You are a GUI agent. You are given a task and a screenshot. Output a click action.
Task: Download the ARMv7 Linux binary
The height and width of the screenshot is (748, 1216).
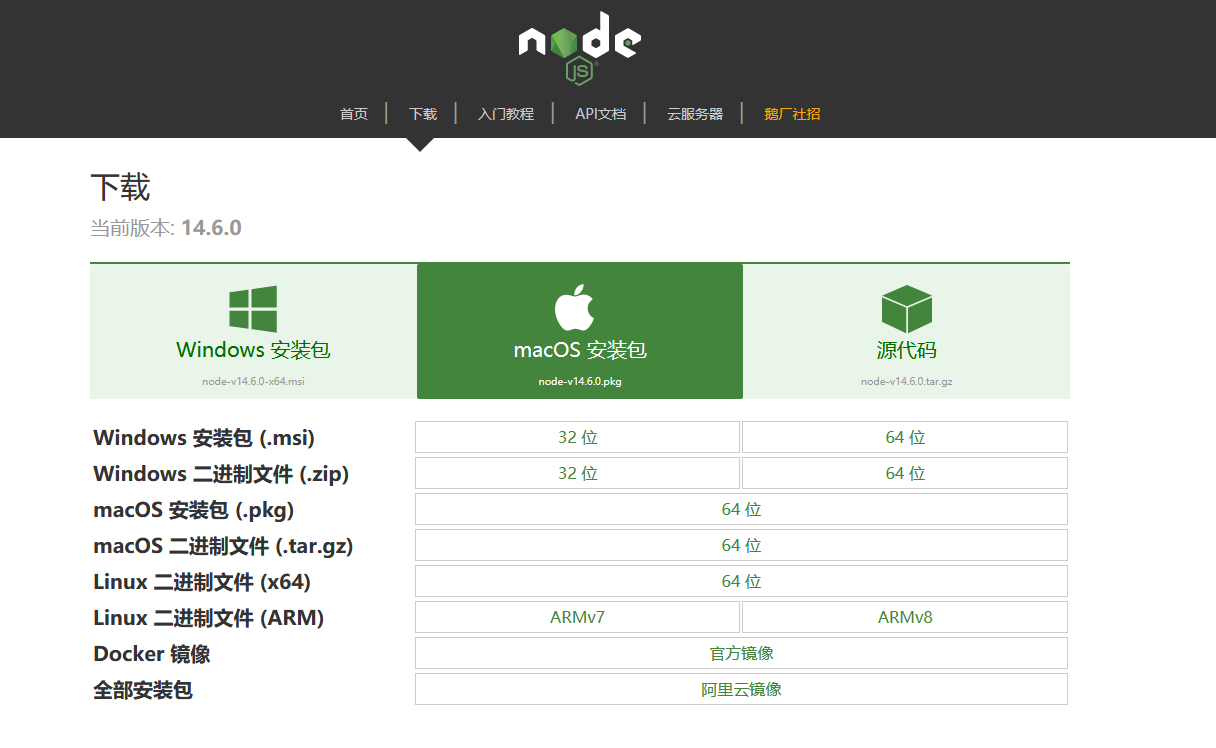point(578,617)
